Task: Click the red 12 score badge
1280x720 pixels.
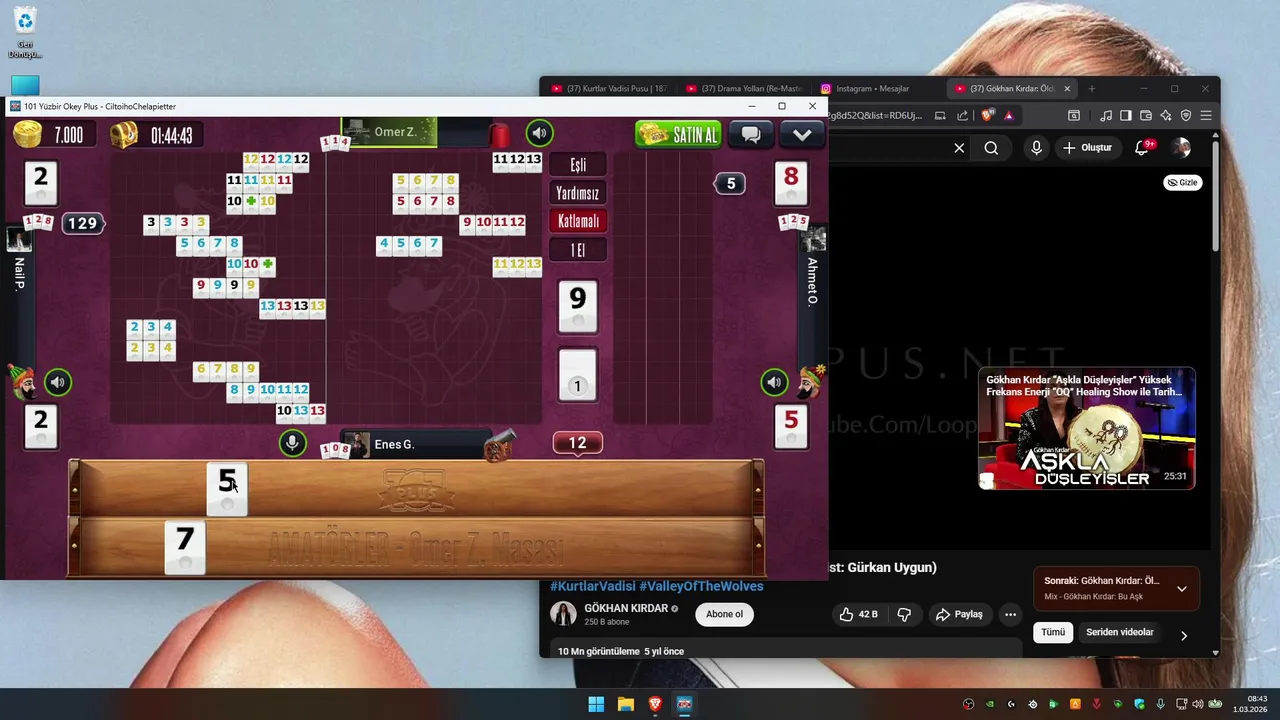Action: (578, 442)
